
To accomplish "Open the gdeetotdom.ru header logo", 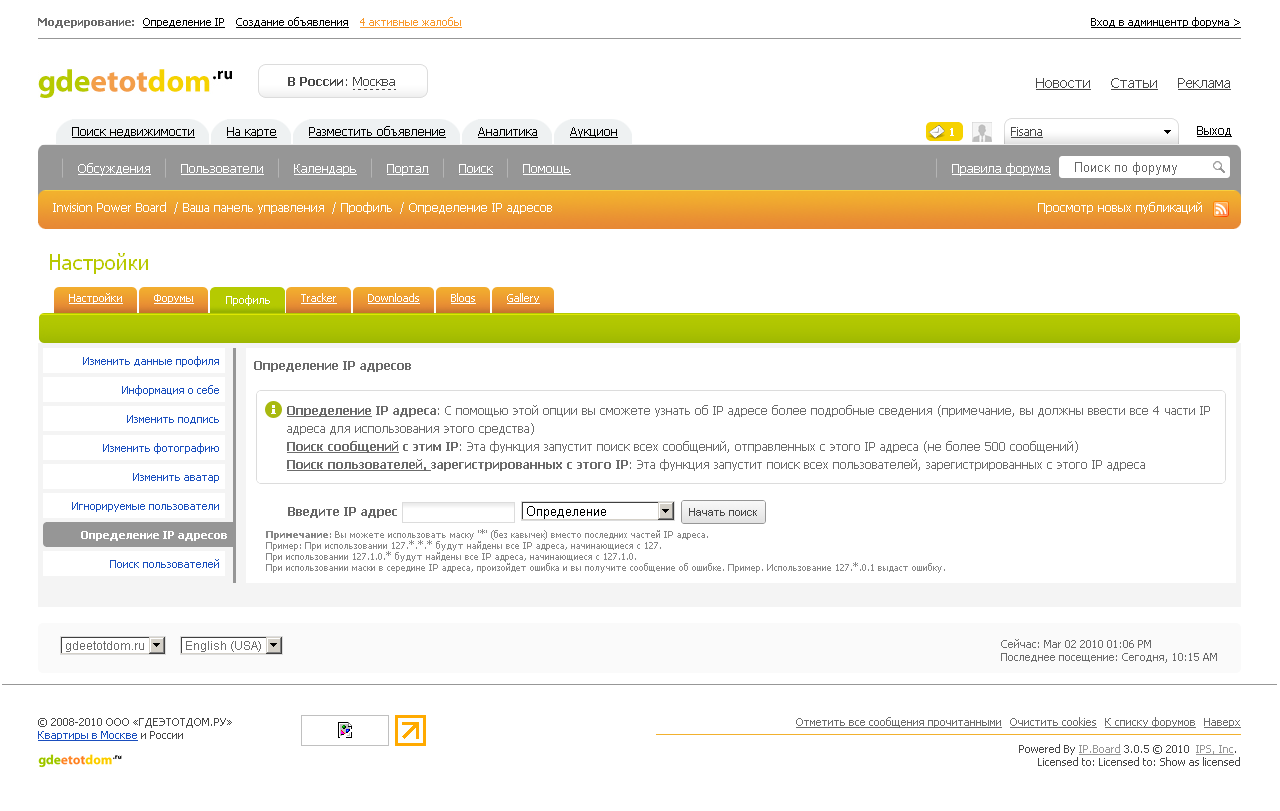I will (x=135, y=81).
